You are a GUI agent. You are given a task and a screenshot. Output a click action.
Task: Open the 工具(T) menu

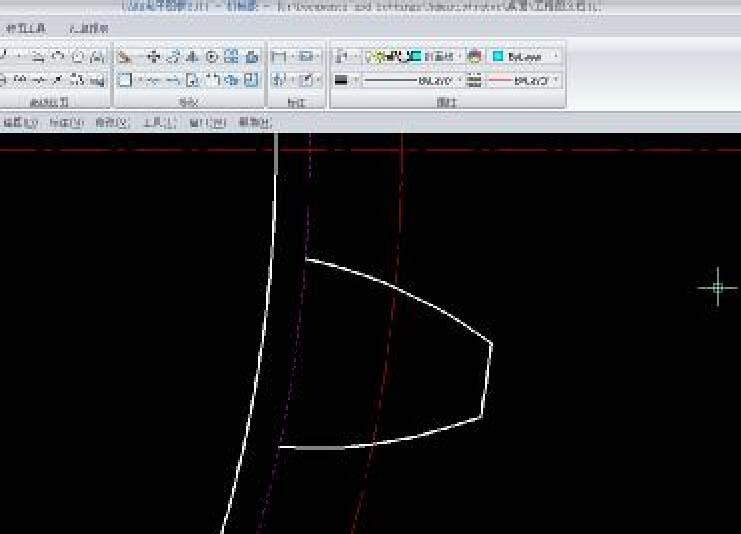point(160,123)
